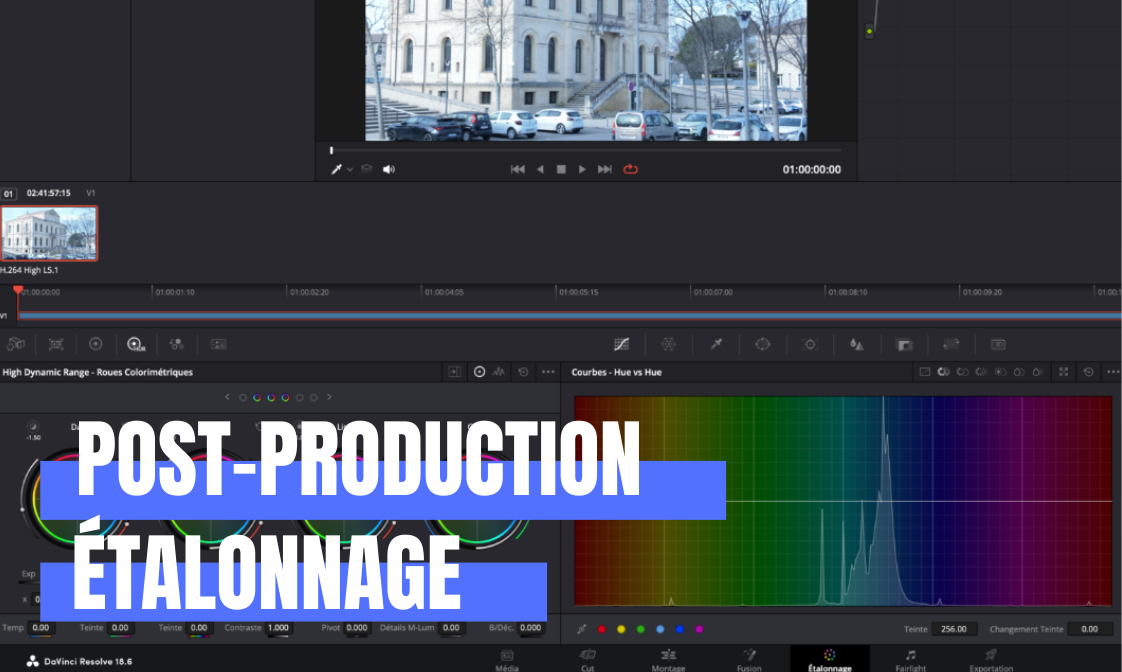
Task: Reset the curves with the reset icon
Action: [x=1089, y=372]
